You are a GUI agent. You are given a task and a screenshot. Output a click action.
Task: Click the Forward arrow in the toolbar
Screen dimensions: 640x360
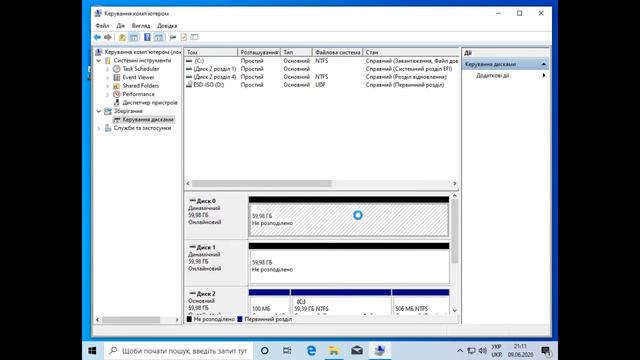click(108, 37)
